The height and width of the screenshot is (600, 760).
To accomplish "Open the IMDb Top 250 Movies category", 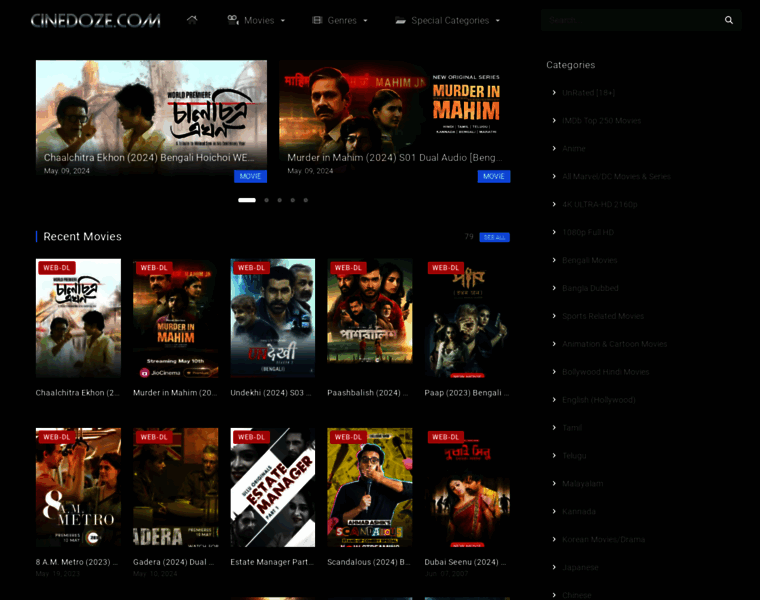I will [602, 121].
